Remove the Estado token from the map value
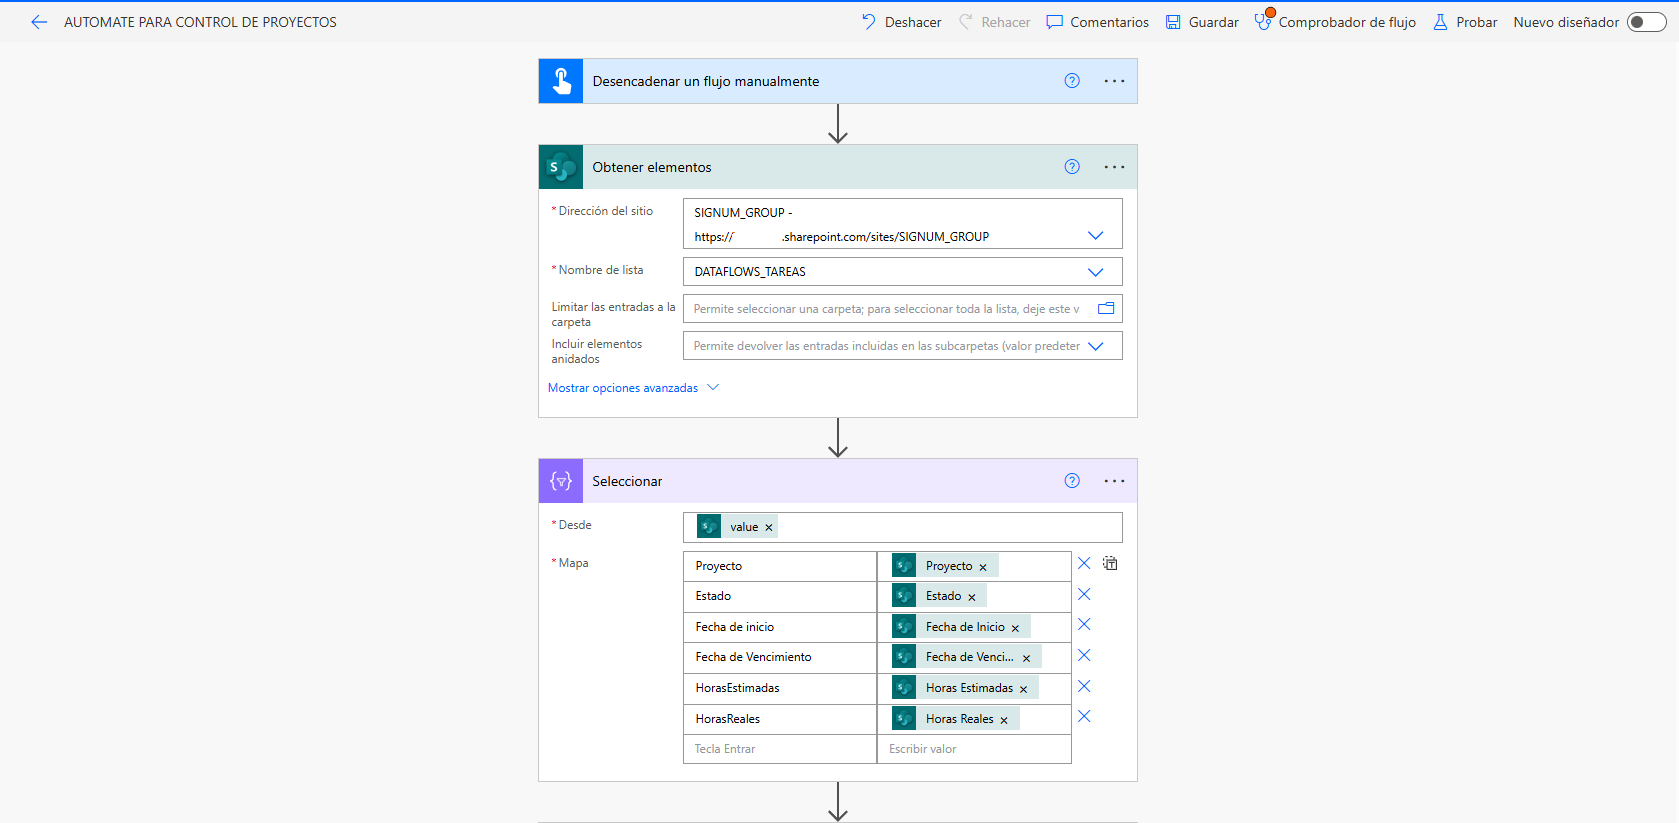1679x823 pixels. pyautogui.click(x=972, y=597)
